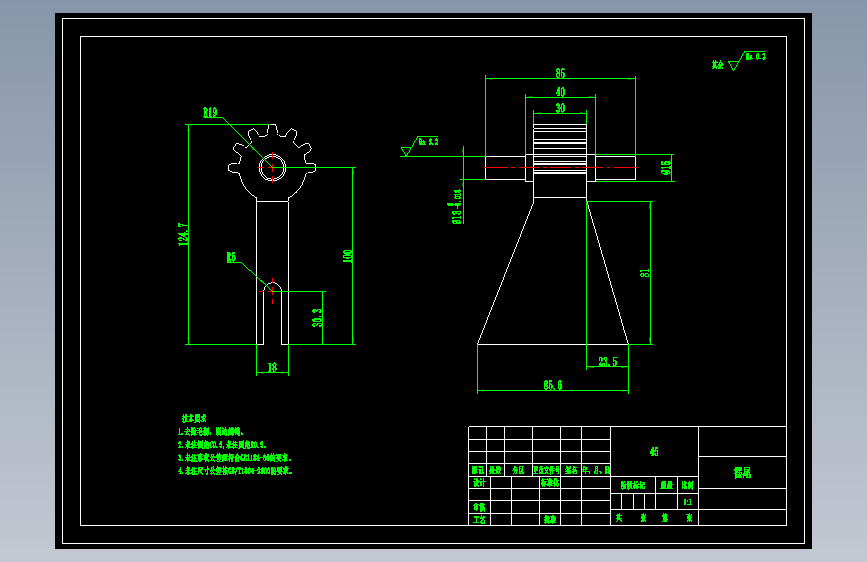Select the 比例 label in title block
The image size is (867, 562).
click(x=688, y=485)
